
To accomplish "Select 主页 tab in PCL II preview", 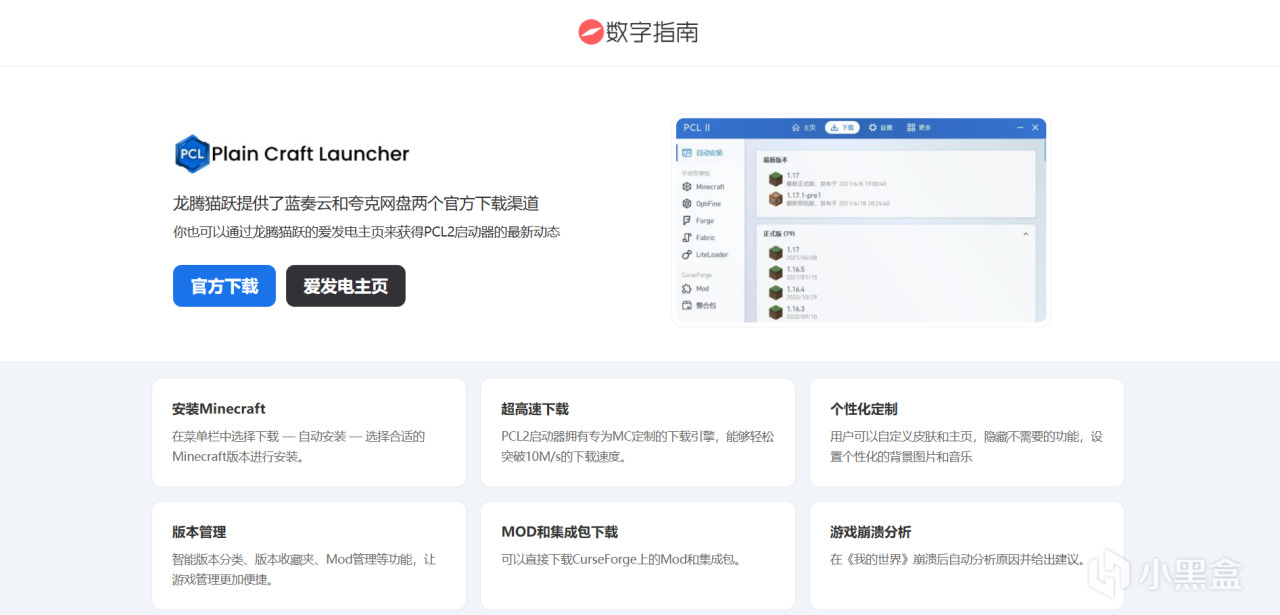I will (x=804, y=128).
